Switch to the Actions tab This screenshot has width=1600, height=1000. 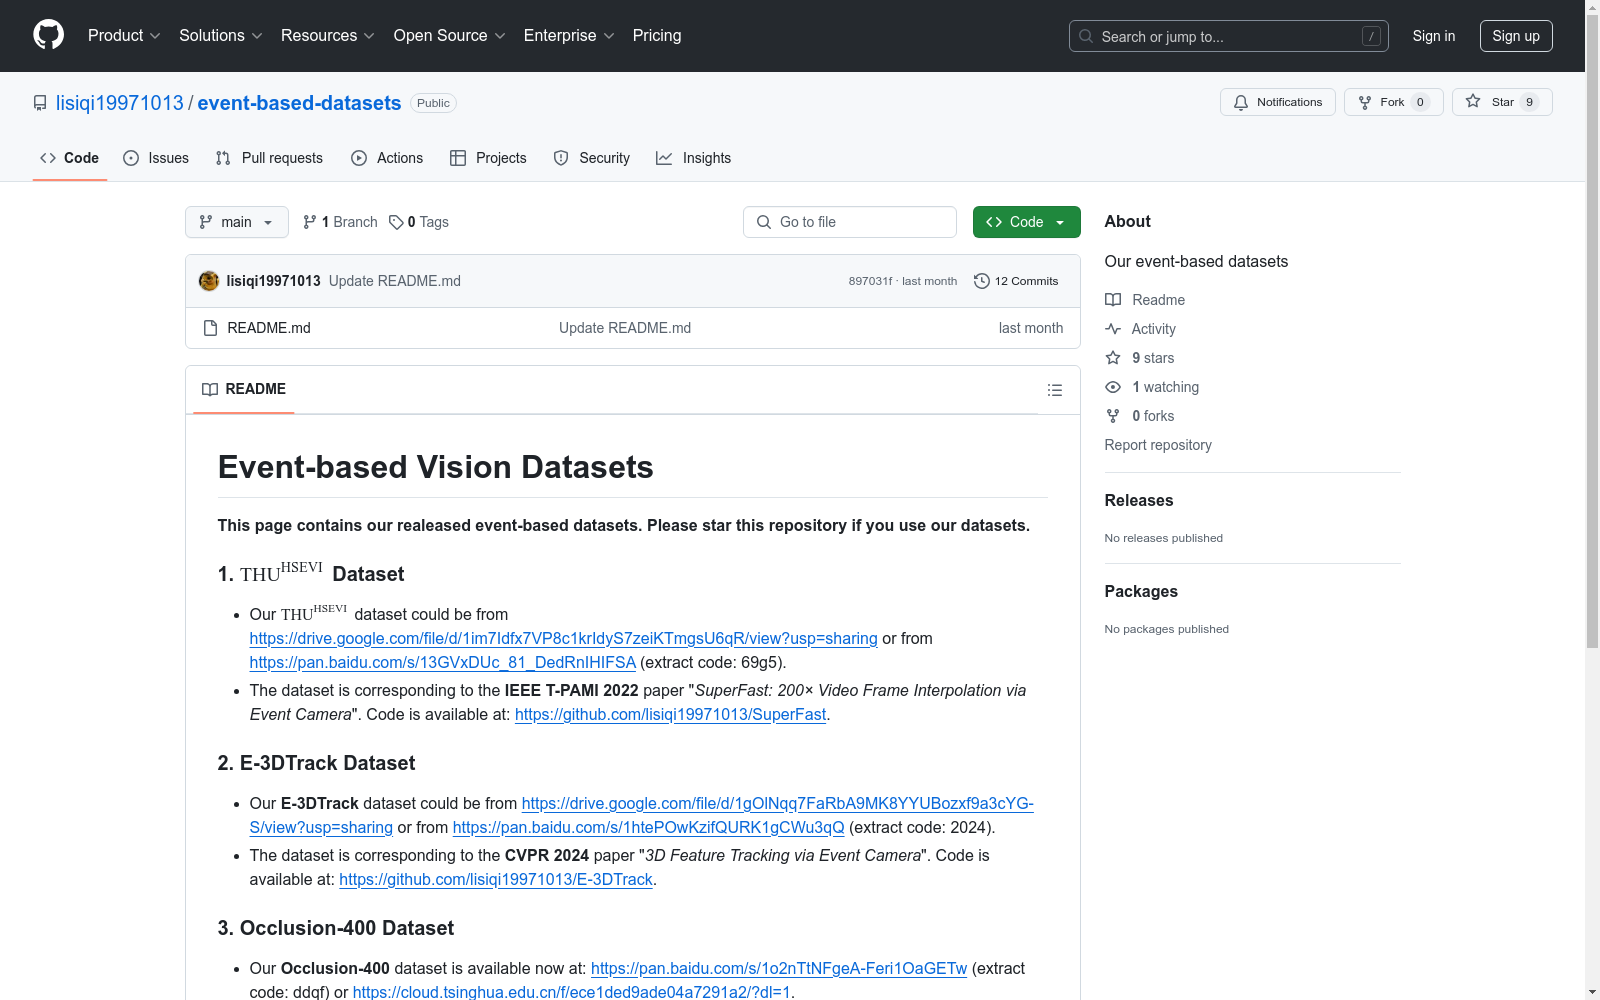pyautogui.click(x=387, y=158)
